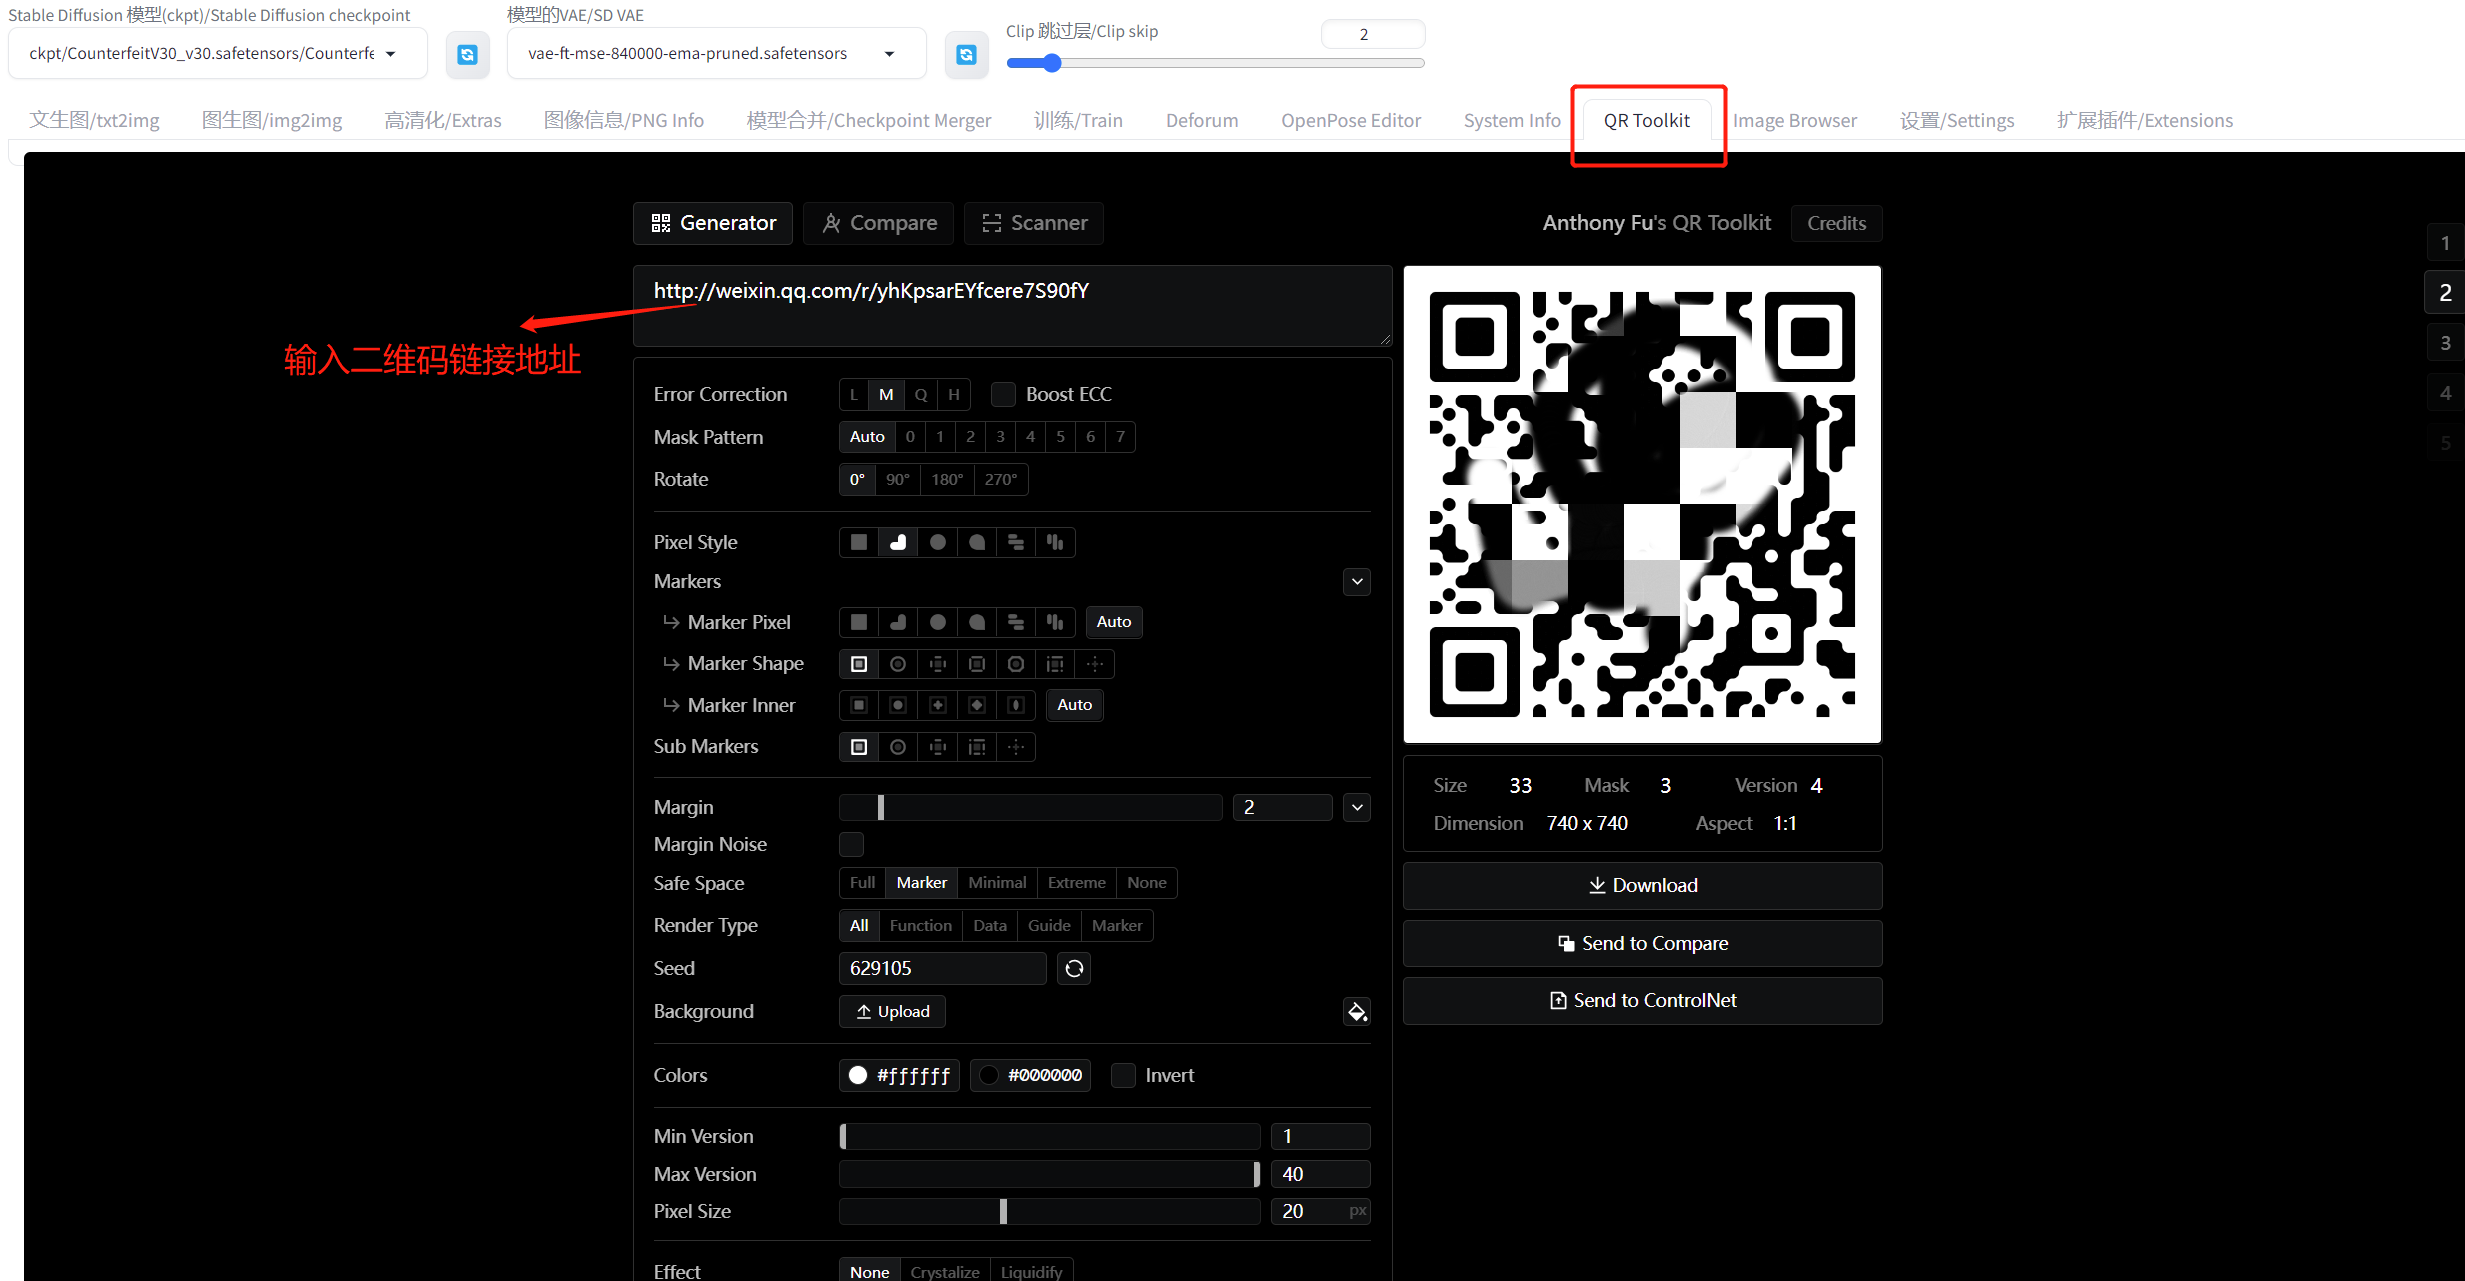Select square Pixel Style icon
The image size is (2465, 1281).
pyautogui.click(x=858, y=542)
